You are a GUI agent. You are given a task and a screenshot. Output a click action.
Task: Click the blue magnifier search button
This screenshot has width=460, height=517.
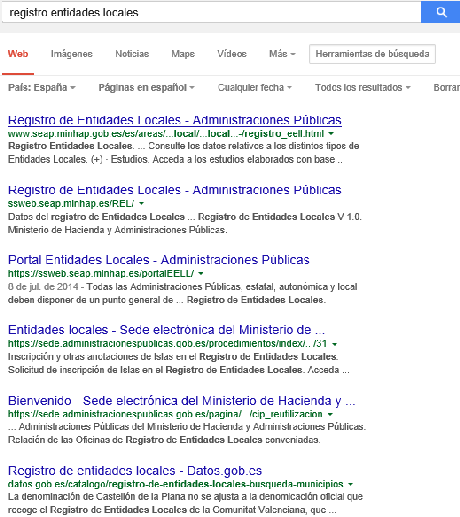click(441, 12)
